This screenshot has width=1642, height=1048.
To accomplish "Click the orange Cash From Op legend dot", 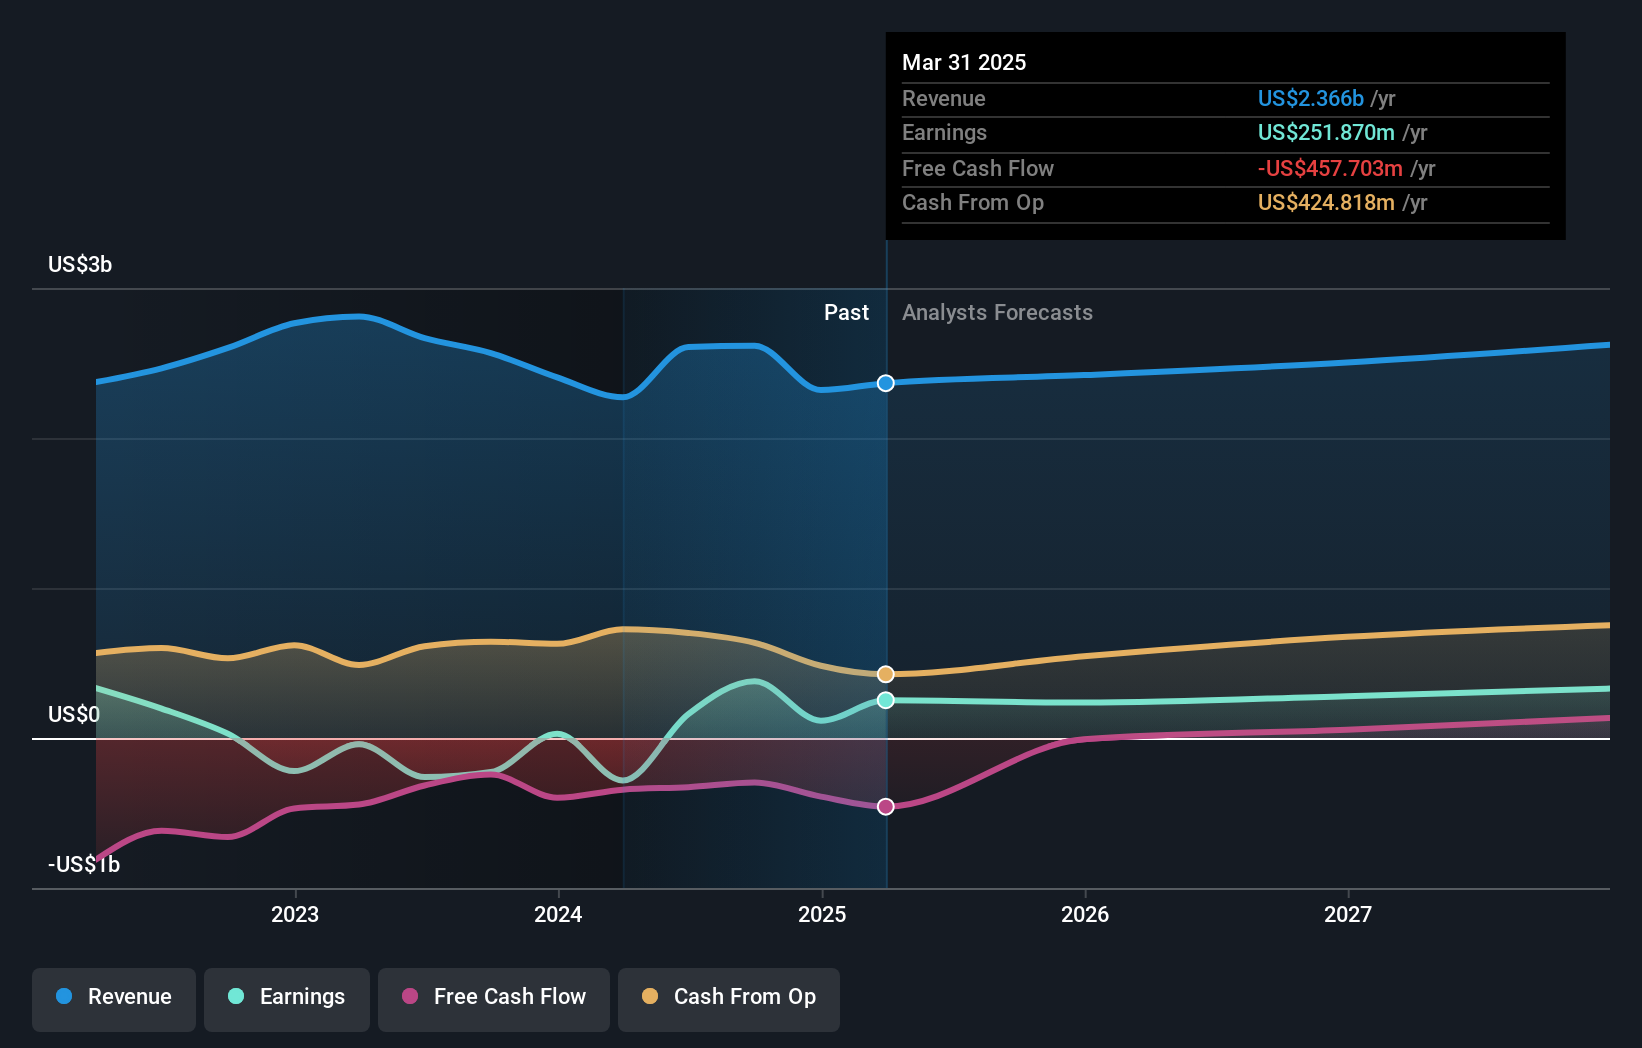I will point(650,996).
